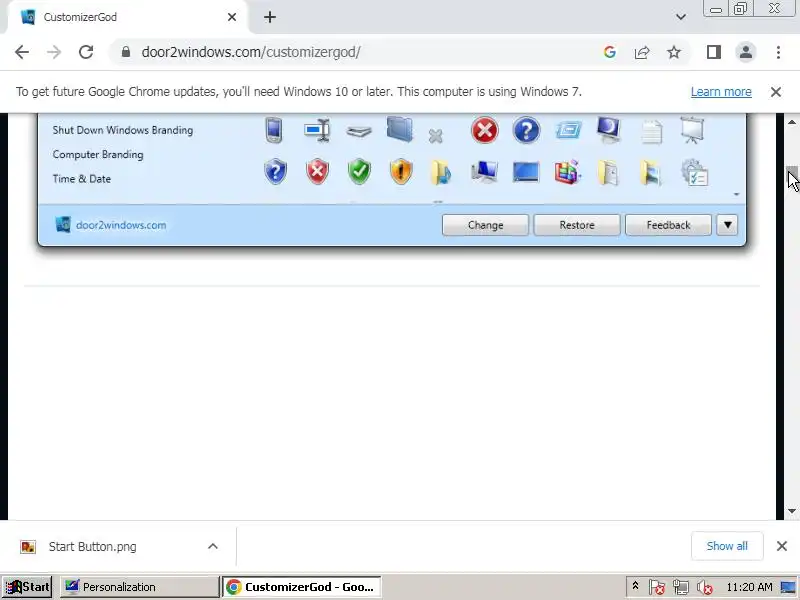Open Shut Down Windows Branding category
The image size is (800, 600).
[122, 130]
